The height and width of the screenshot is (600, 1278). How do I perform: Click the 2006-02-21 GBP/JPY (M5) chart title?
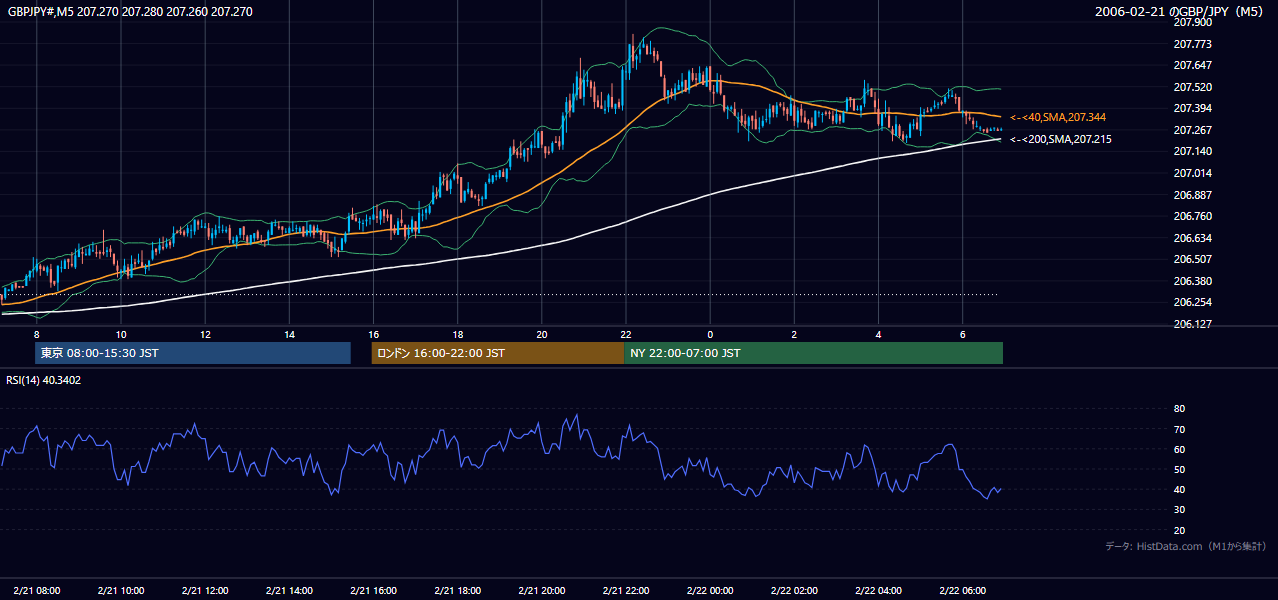click(1181, 12)
